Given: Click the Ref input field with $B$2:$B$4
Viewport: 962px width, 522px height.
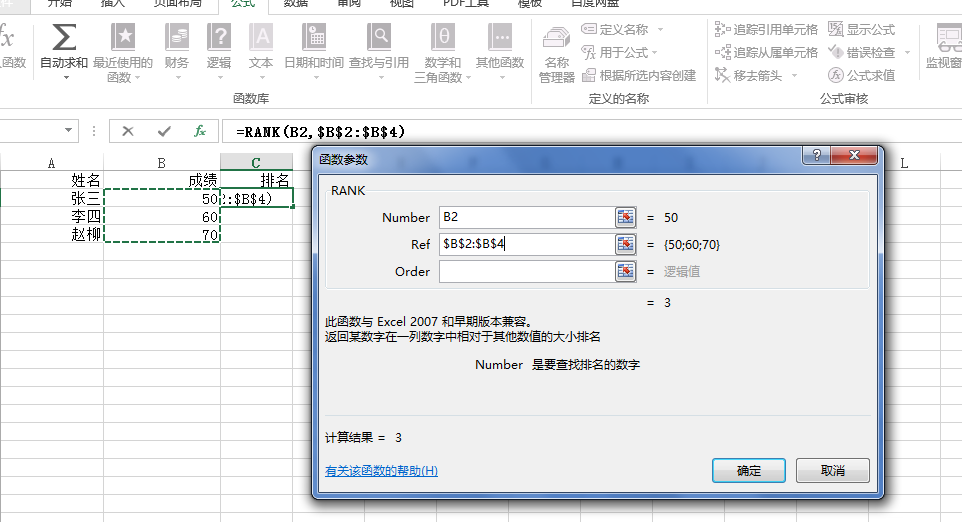Looking at the screenshot, I should pos(527,244).
